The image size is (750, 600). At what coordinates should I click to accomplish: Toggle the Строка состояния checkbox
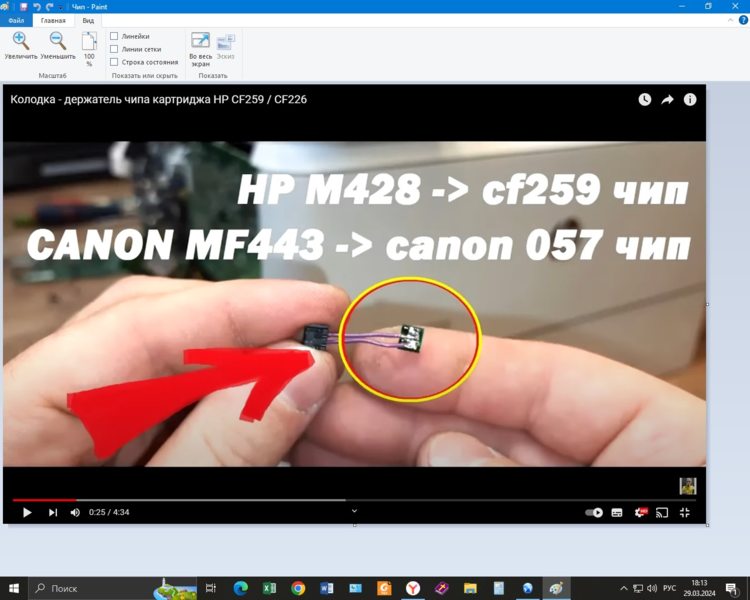(114, 62)
